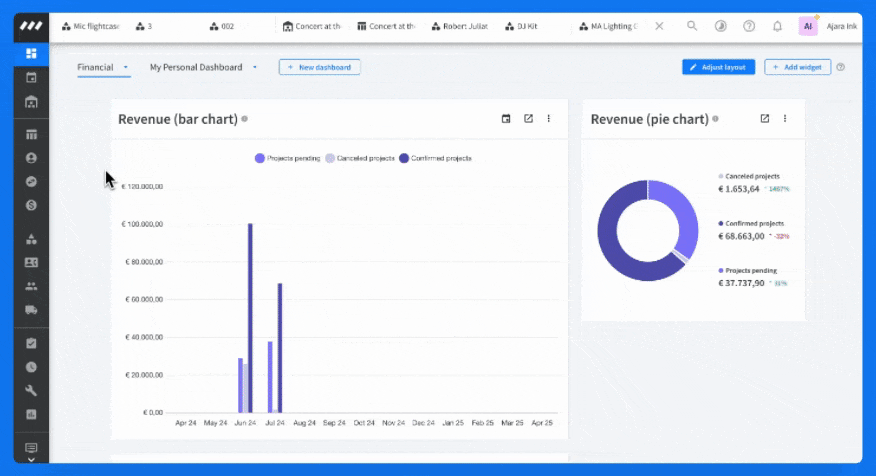This screenshot has height=476, width=876.
Task: Switch to the tab labeled 002
Action: click(x=222, y=26)
